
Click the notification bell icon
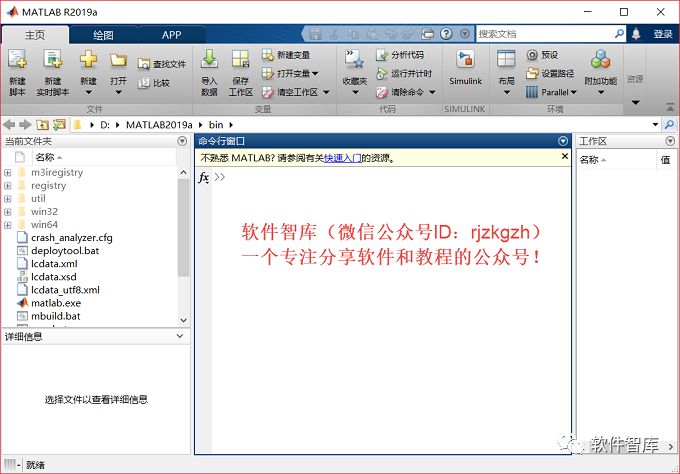pos(636,34)
